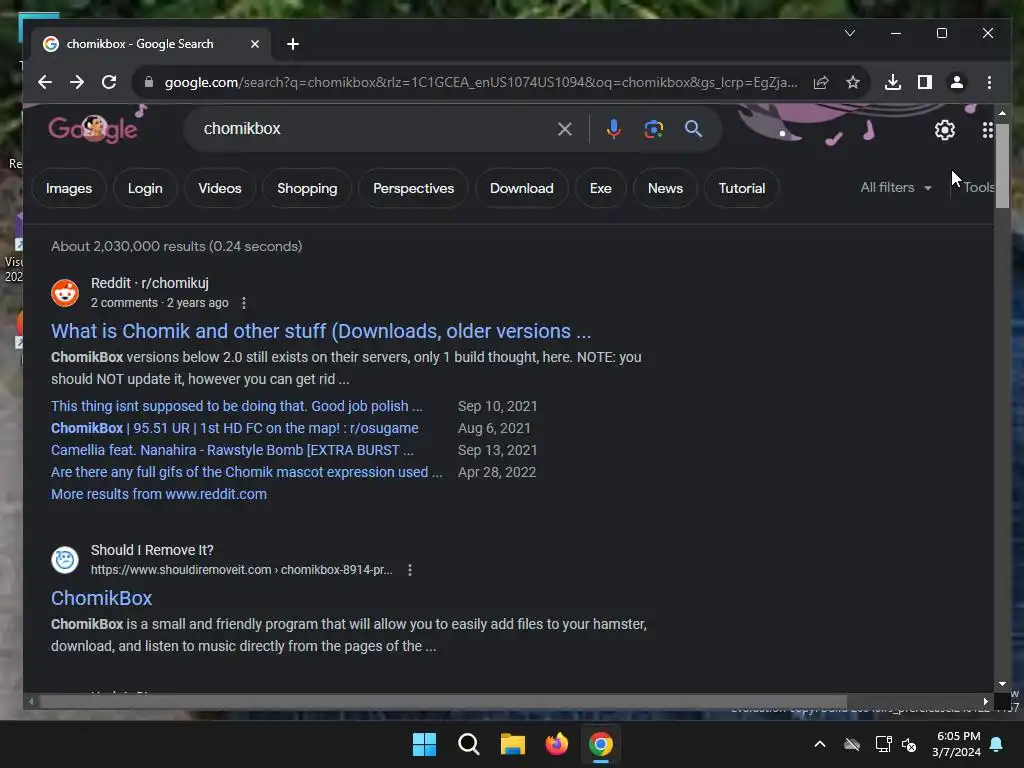Open More results from www.reddit.com
1024x768 pixels.
point(159,494)
